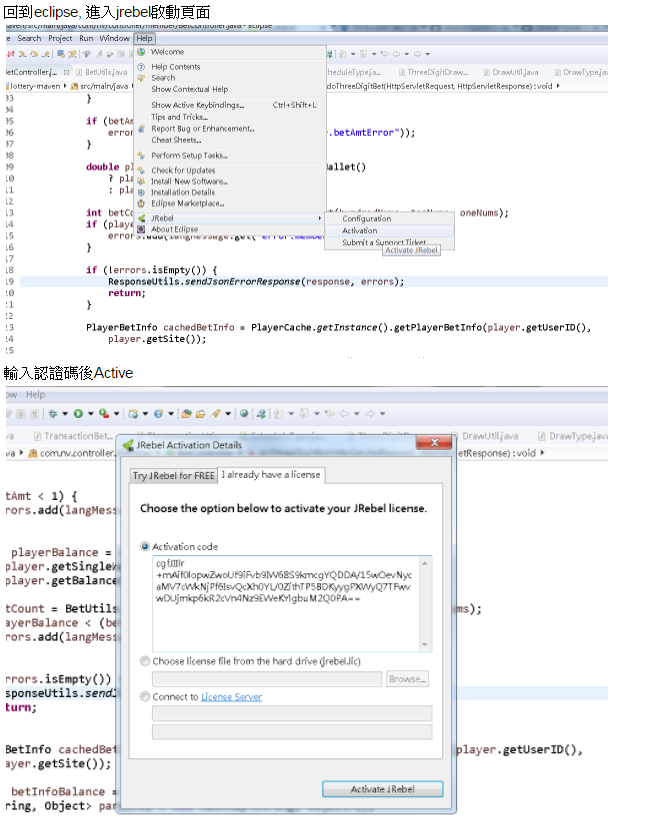Click the Activate JRebel button
The image size is (652, 822).
pyautogui.click(x=382, y=789)
